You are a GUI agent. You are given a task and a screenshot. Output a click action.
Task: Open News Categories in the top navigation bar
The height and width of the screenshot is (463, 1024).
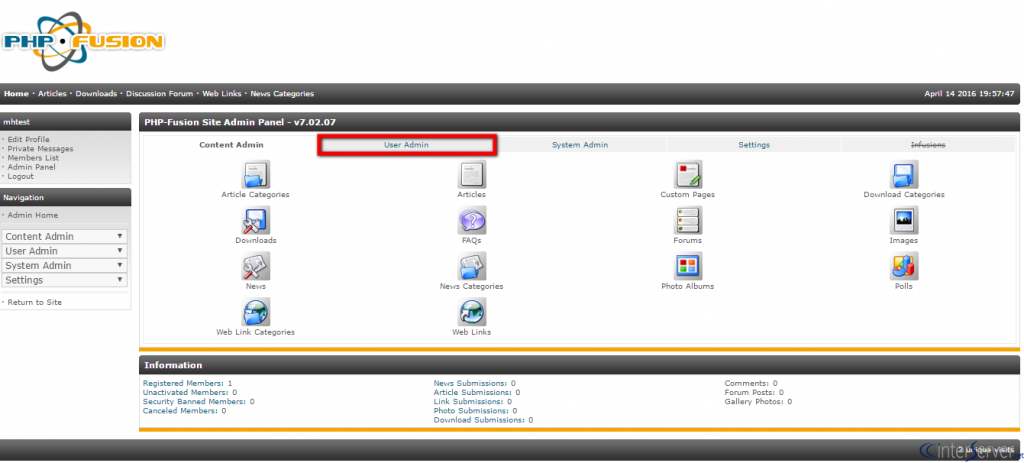click(282, 93)
